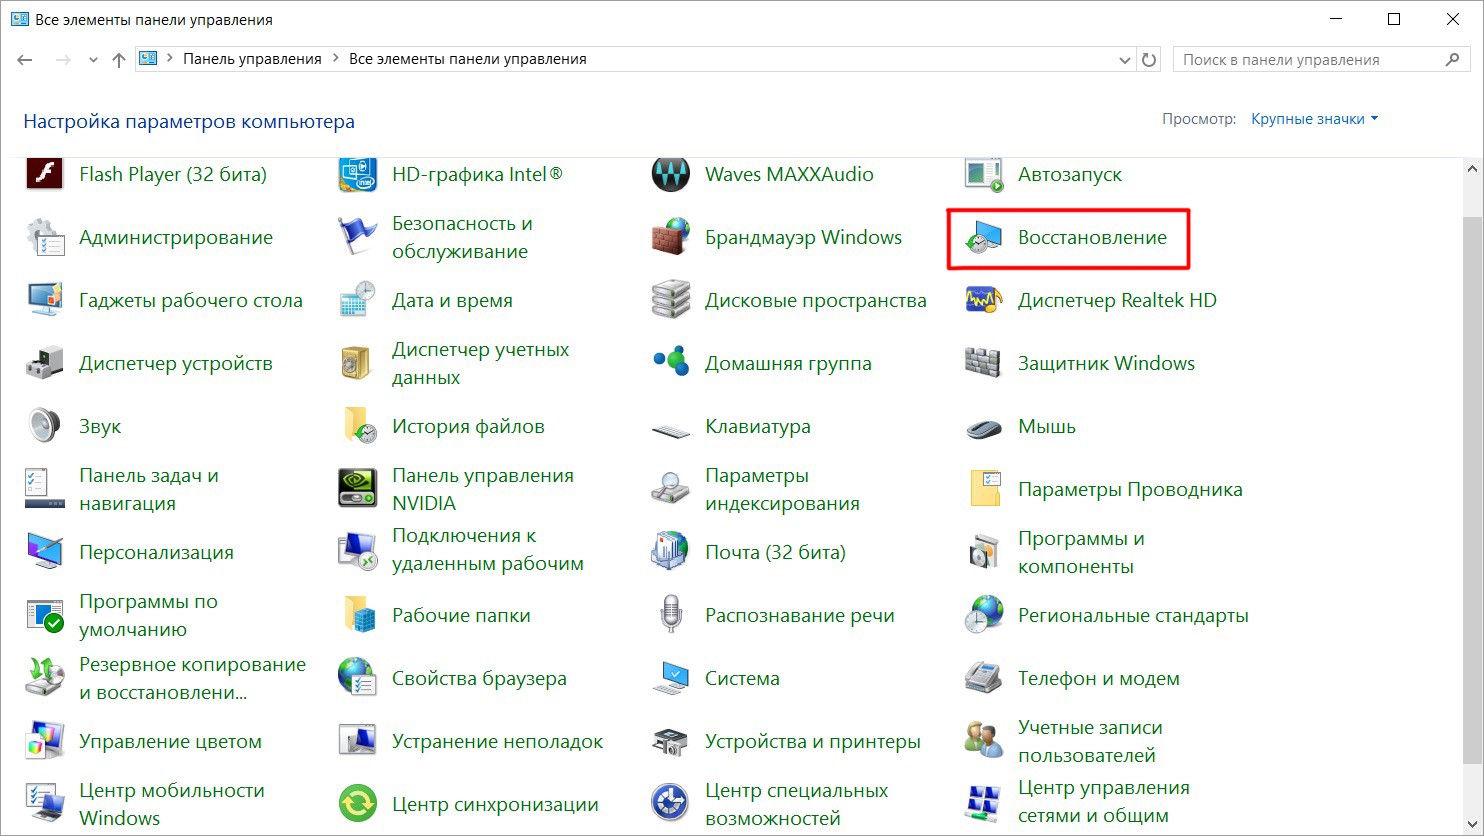Open the Брандмауэр Windows brick wall icon
Viewport: 1484px width, 836px height.
[670, 238]
